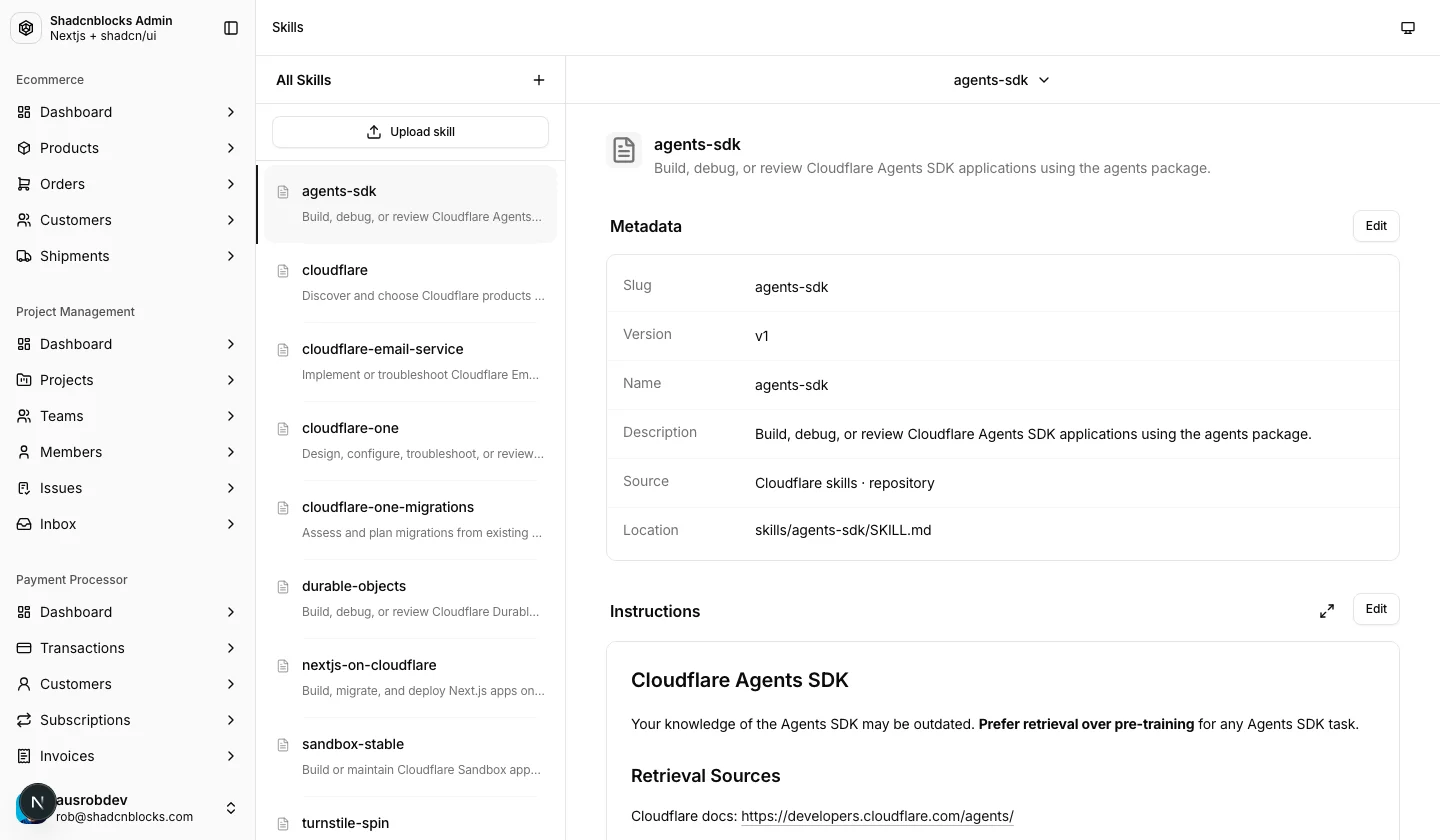Viewport: 1440px width, 840px height.
Task: Click the Issues icon in sidebar
Action: click(x=24, y=488)
